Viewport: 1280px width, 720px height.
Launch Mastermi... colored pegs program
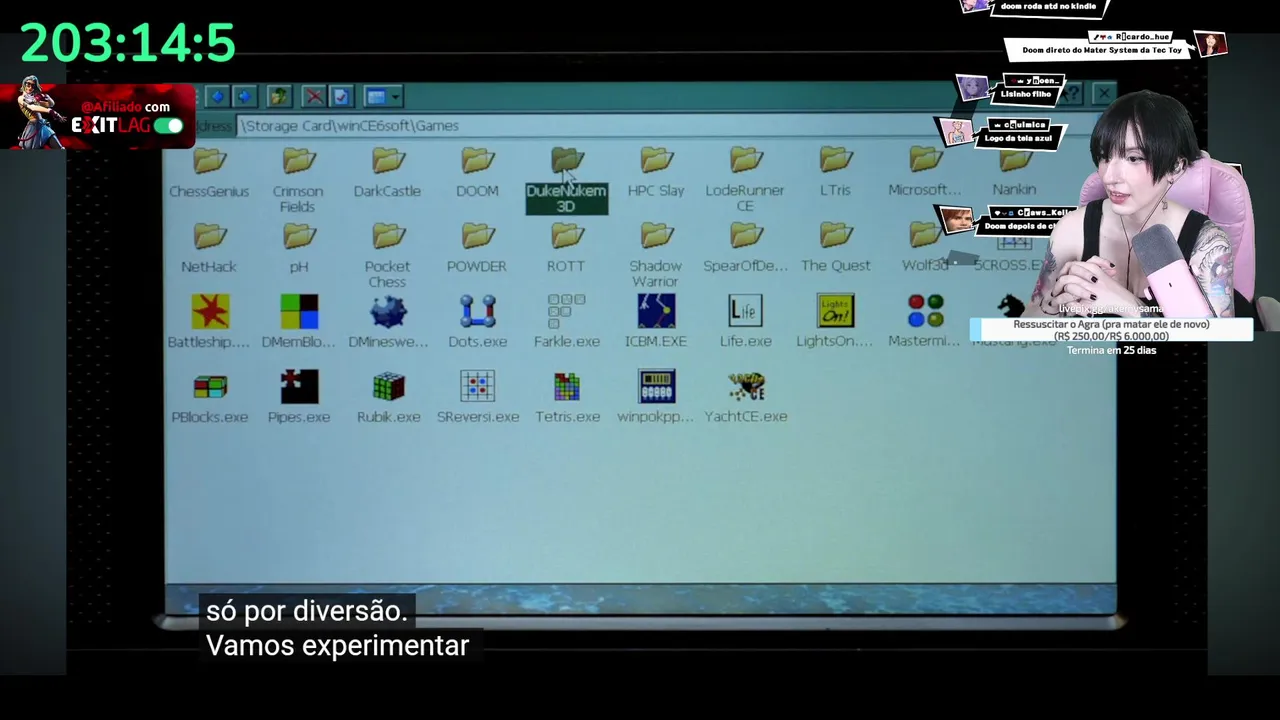(925, 321)
